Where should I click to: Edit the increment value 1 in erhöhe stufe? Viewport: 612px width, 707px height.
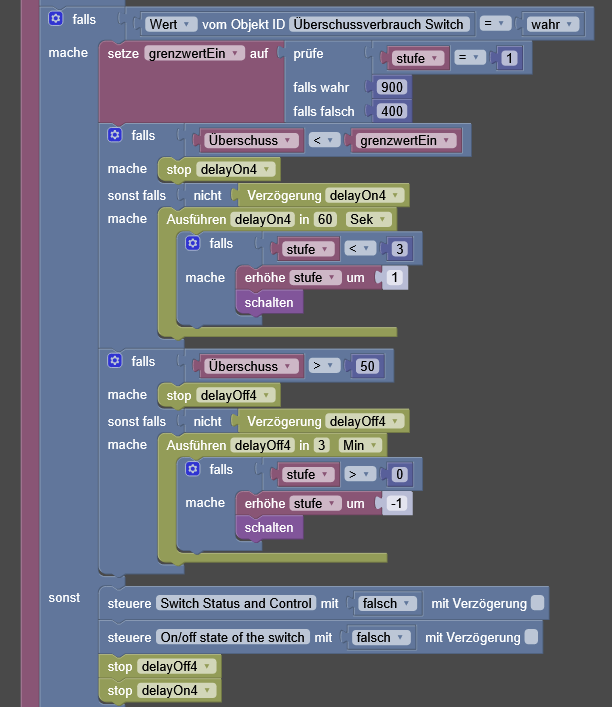395,277
